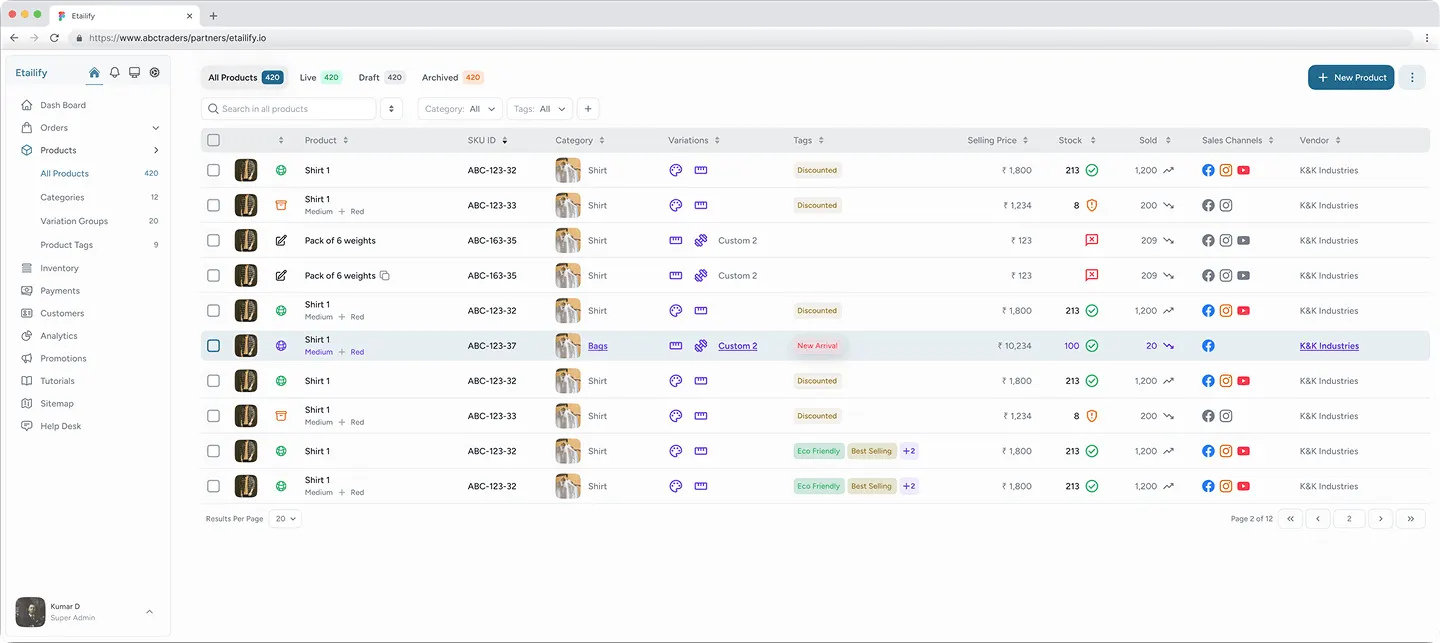Click dumbbell variation icon in ABC-123-37 row
This screenshot has height=643, width=1440.
701,346
